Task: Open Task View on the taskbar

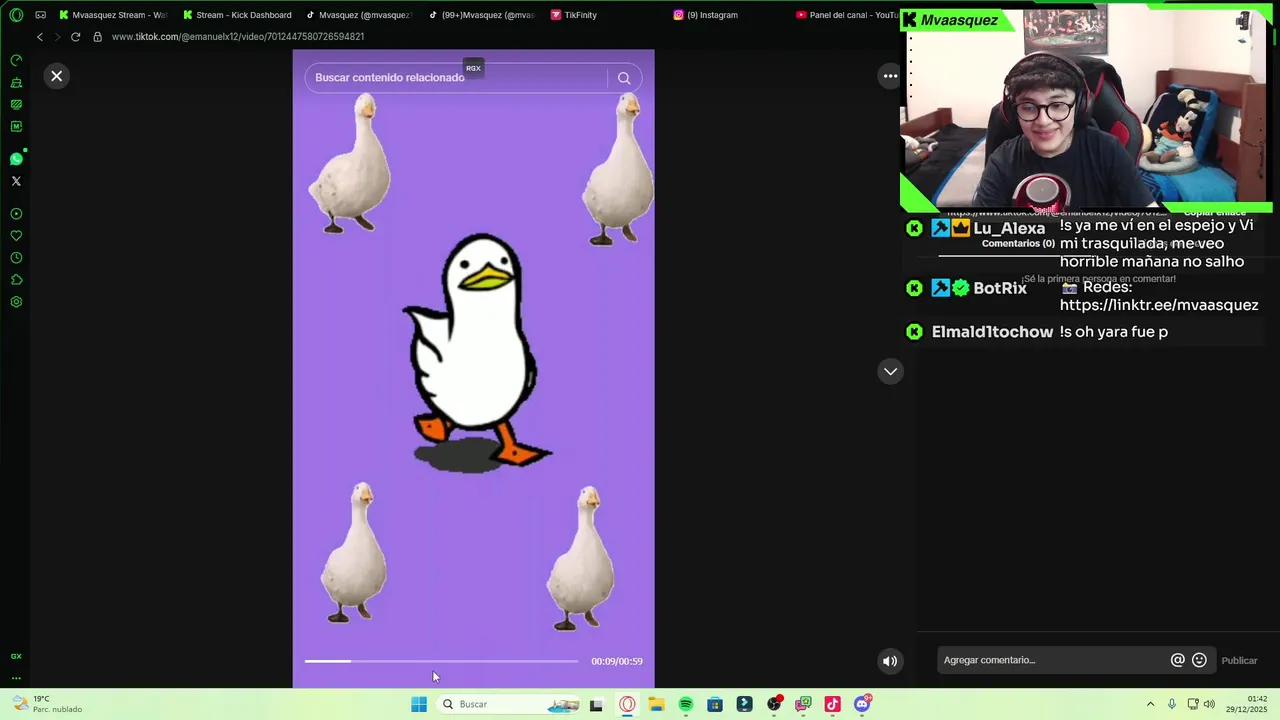Action: point(597,704)
